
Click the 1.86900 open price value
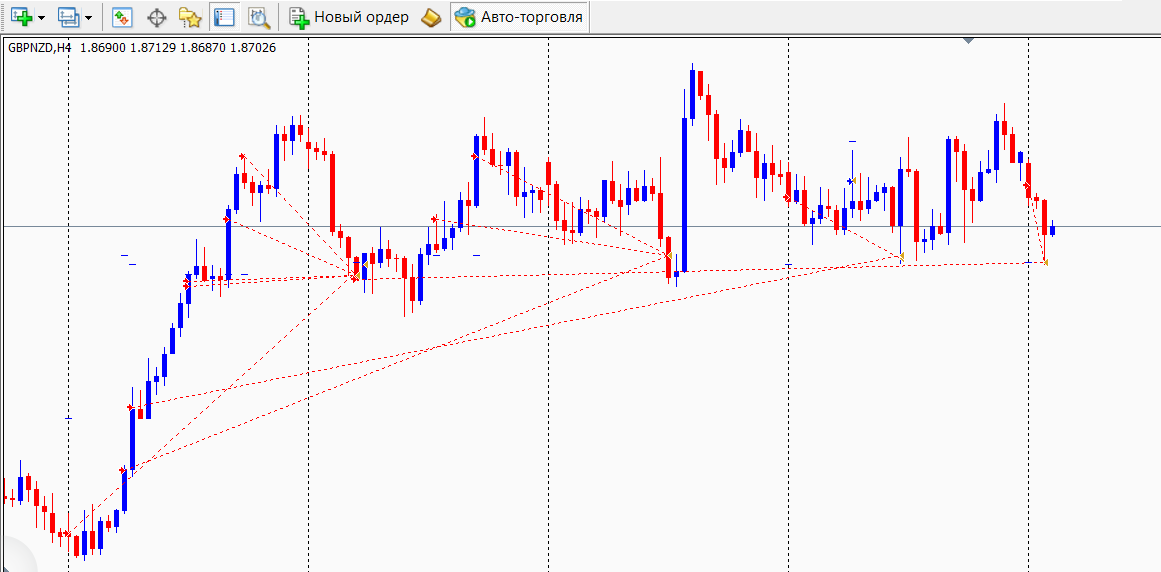[x=103, y=47]
